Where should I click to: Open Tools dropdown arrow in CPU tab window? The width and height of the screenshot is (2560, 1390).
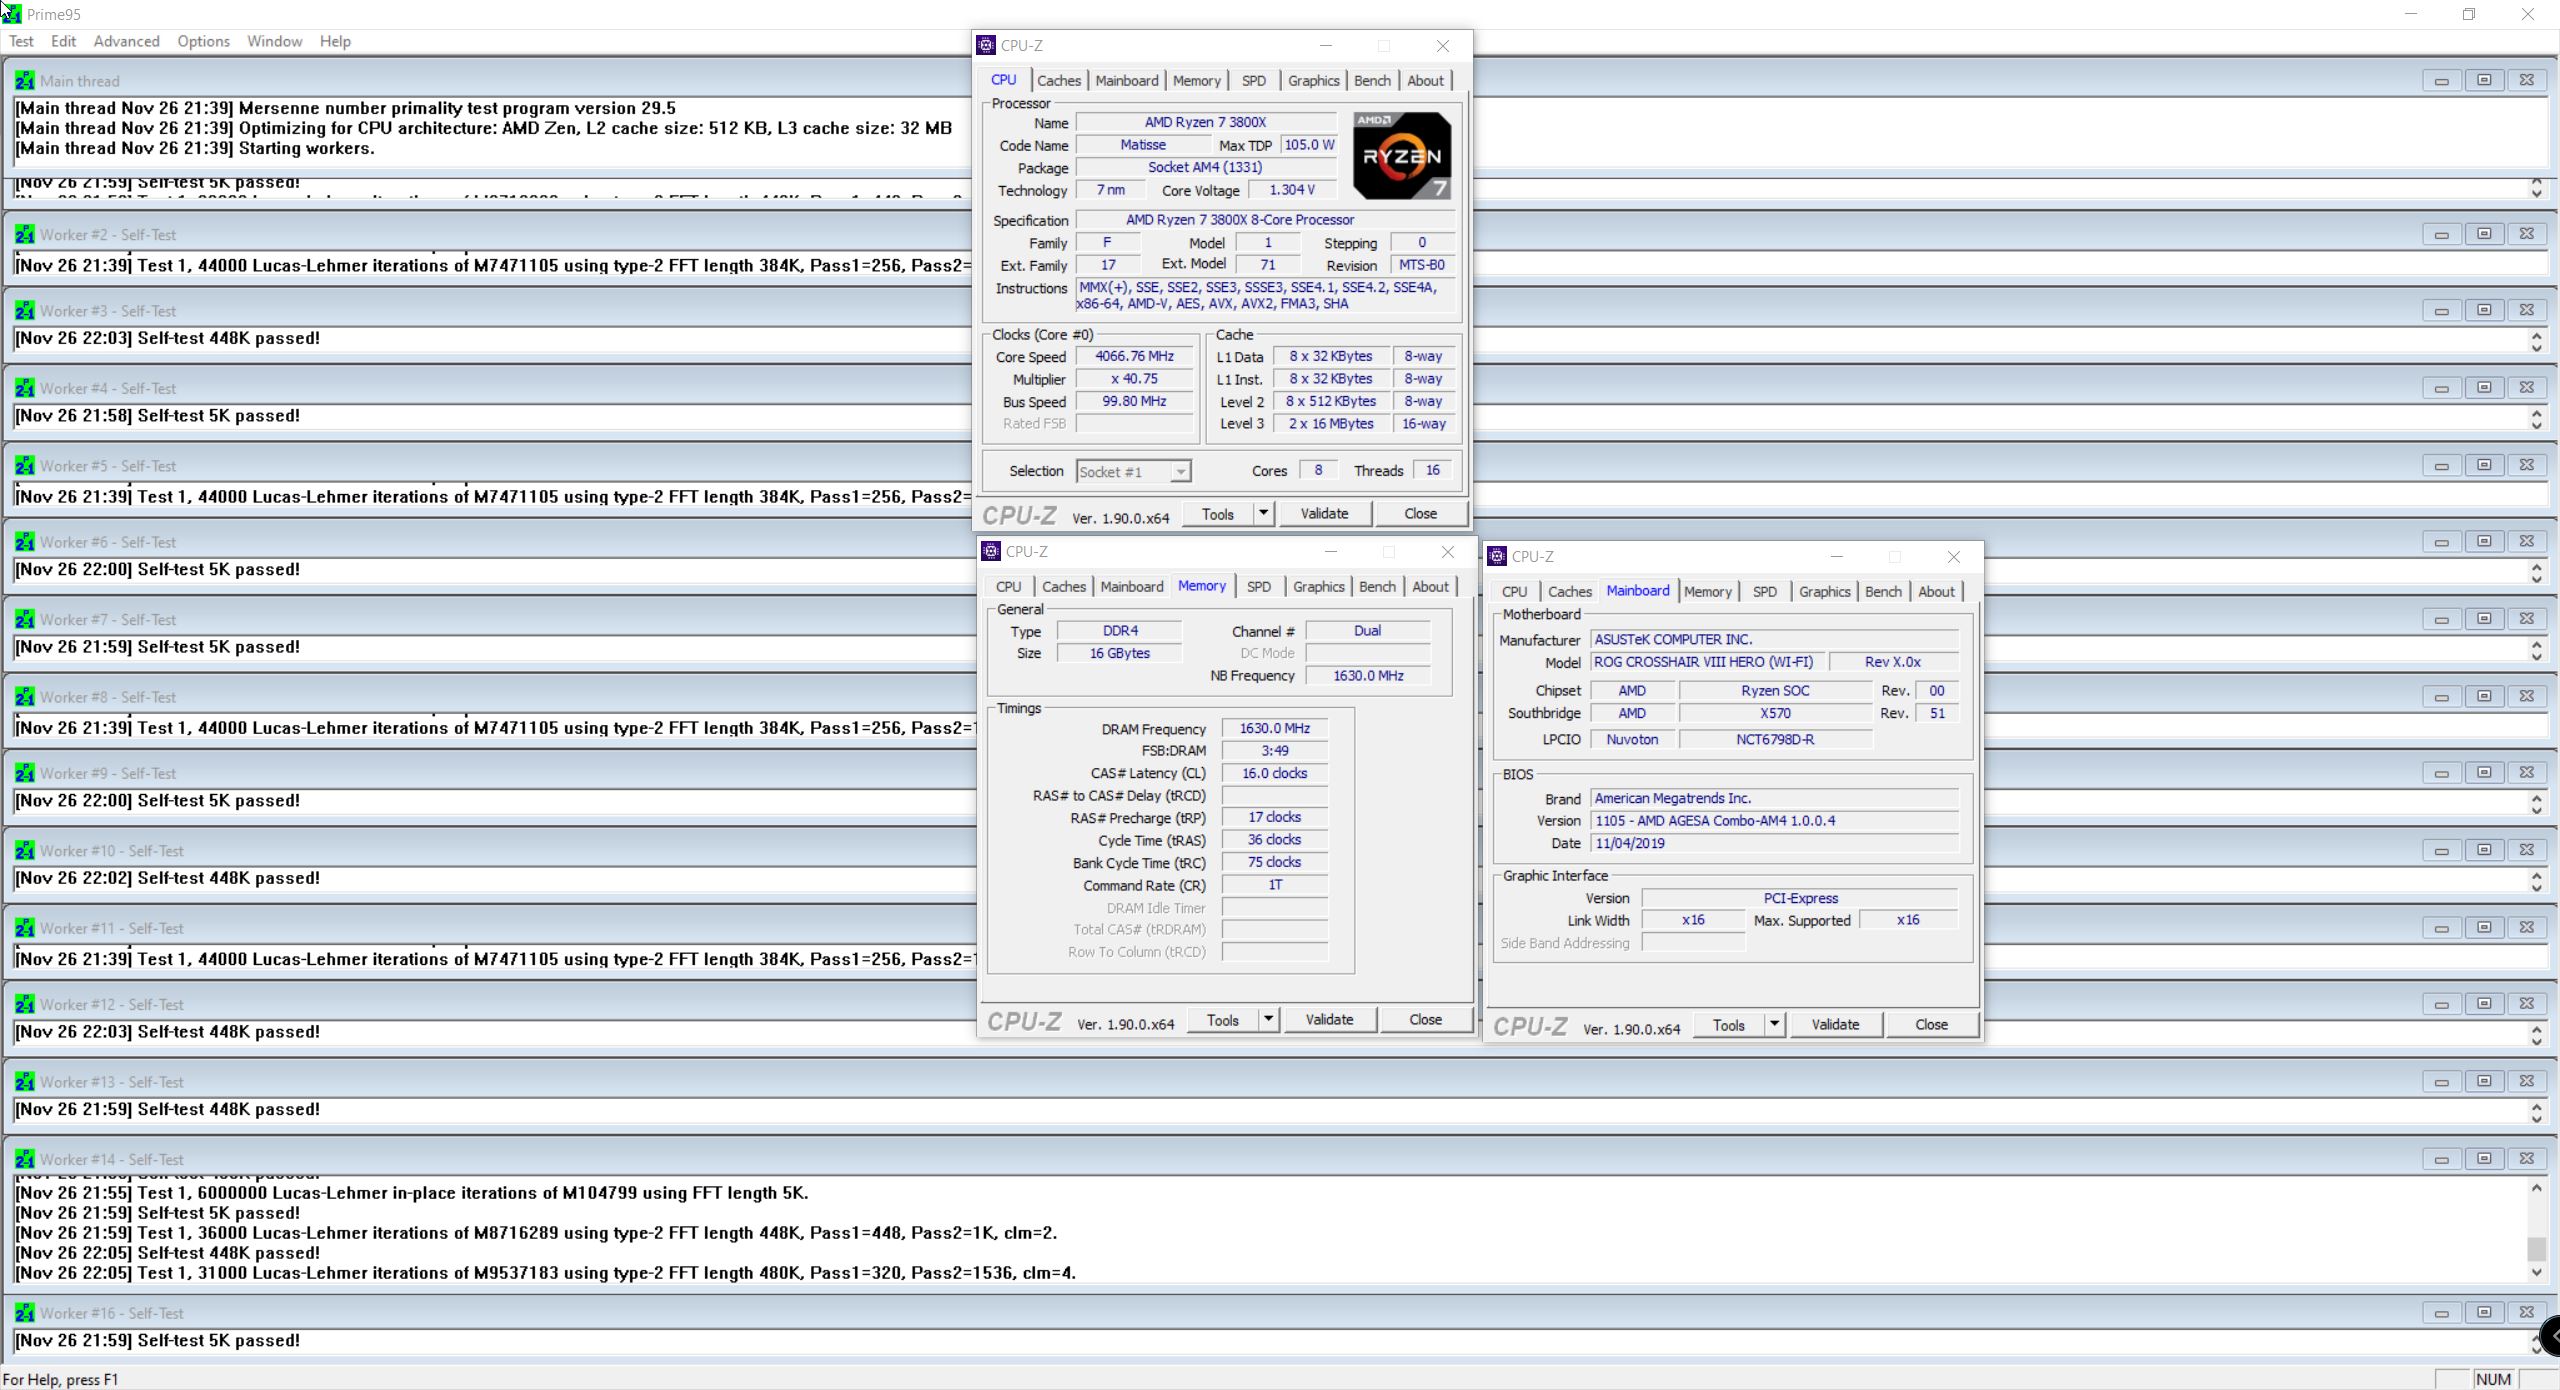coord(1263,513)
